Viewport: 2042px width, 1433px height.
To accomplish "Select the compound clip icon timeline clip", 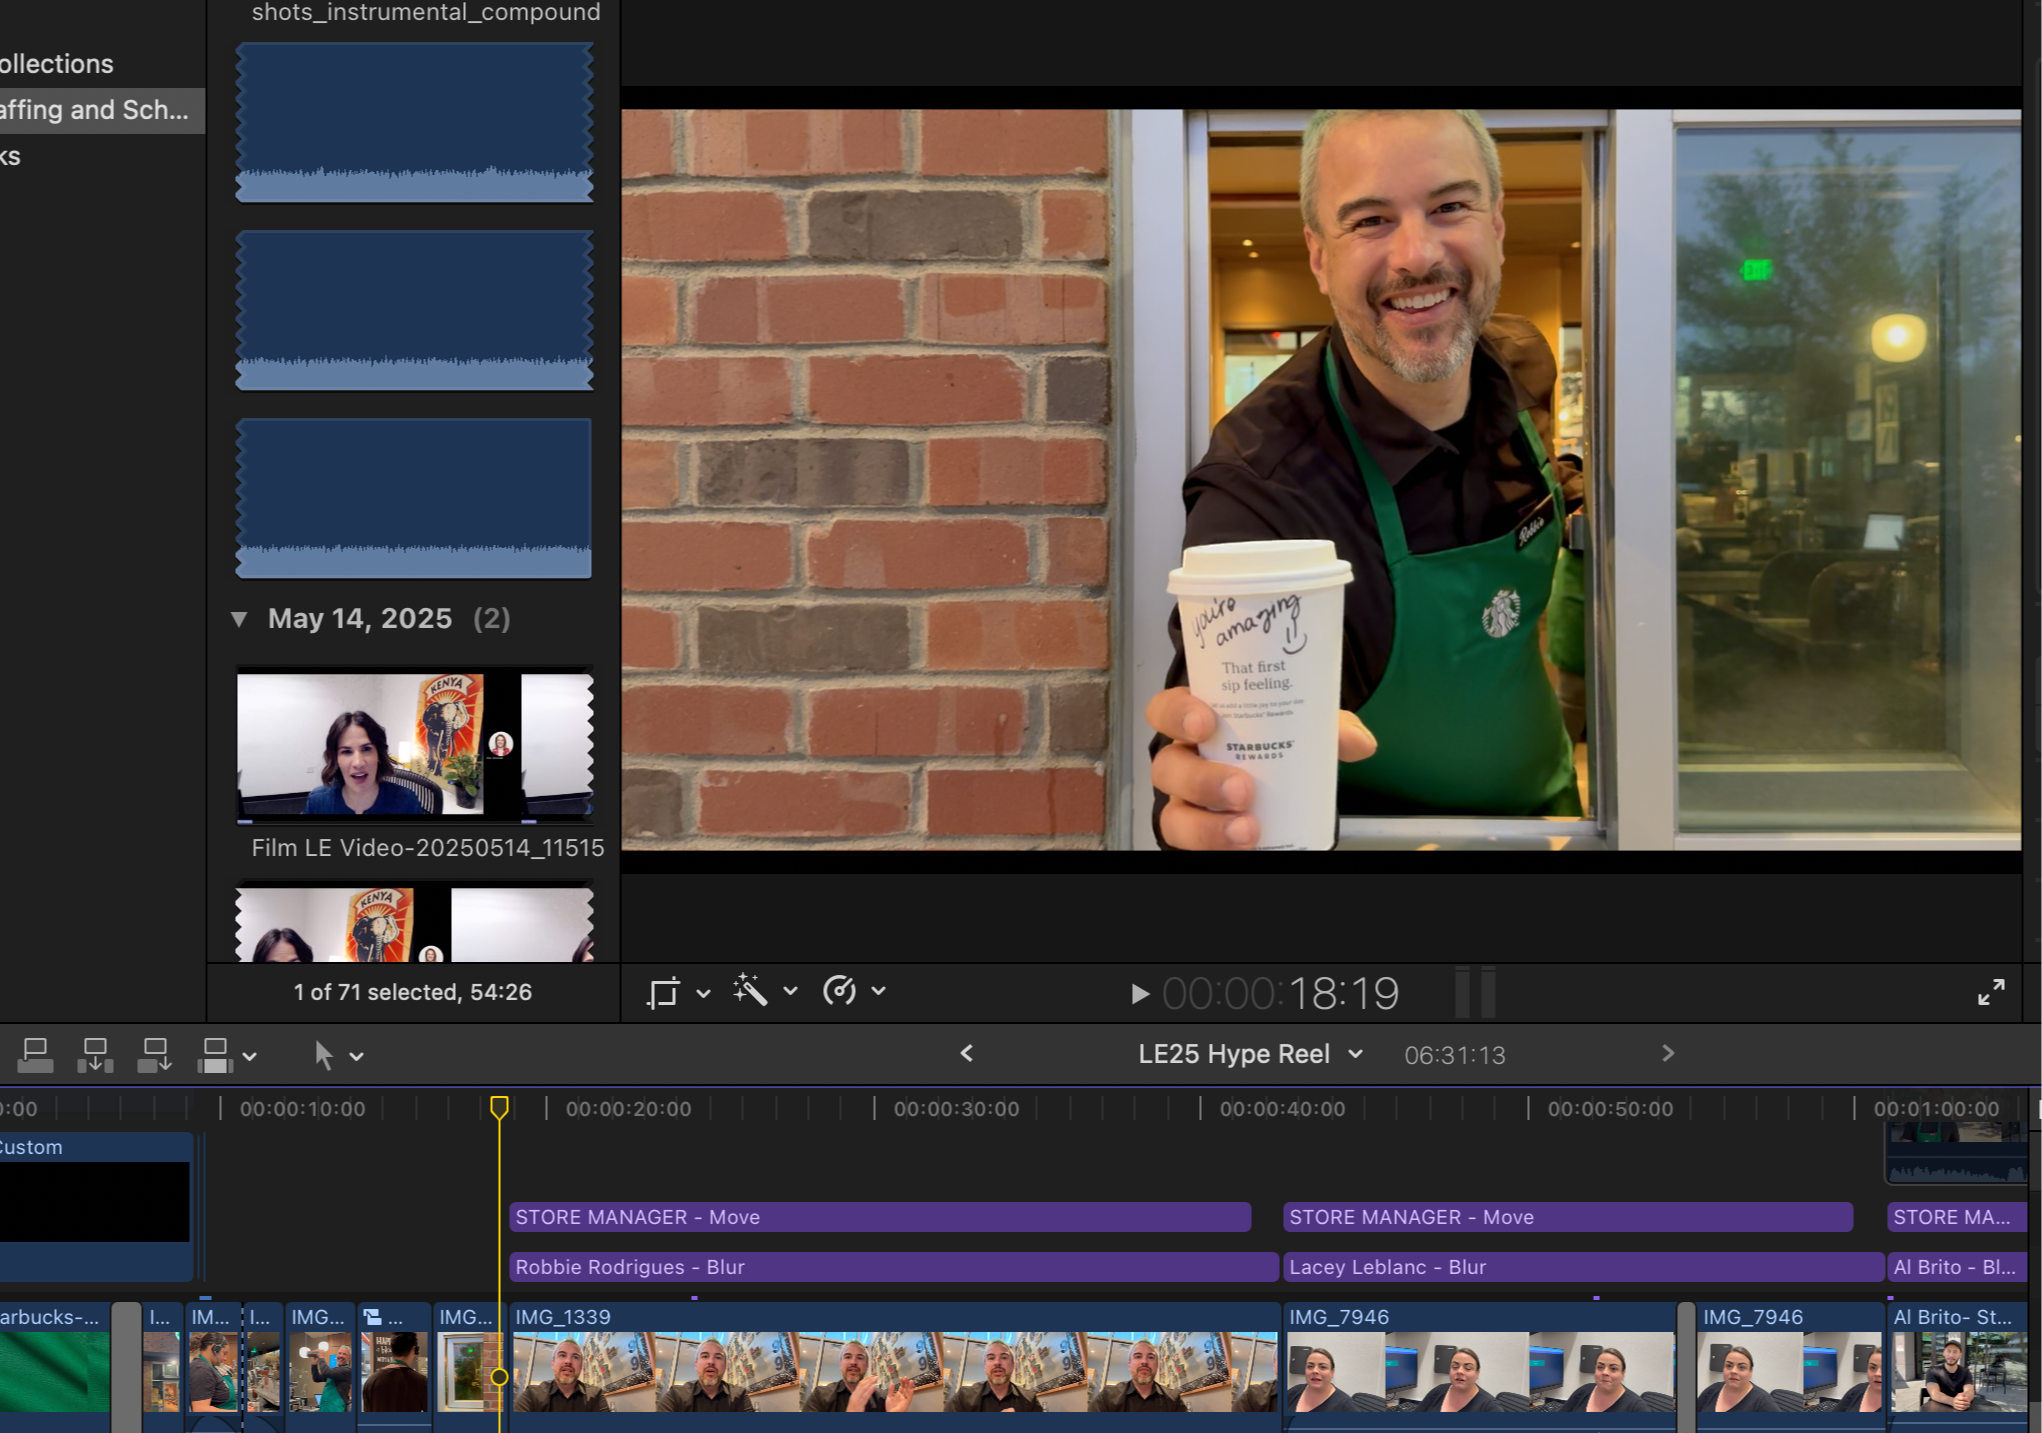I will 394,1365.
